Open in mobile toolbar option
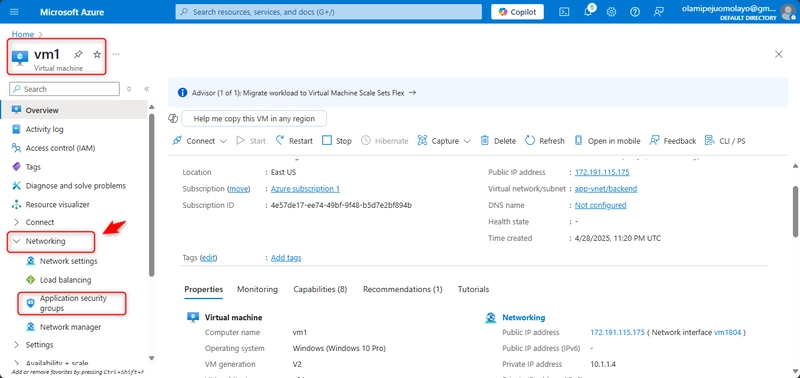This screenshot has width=800, height=378. pyautogui.click(x=607, y=141)
